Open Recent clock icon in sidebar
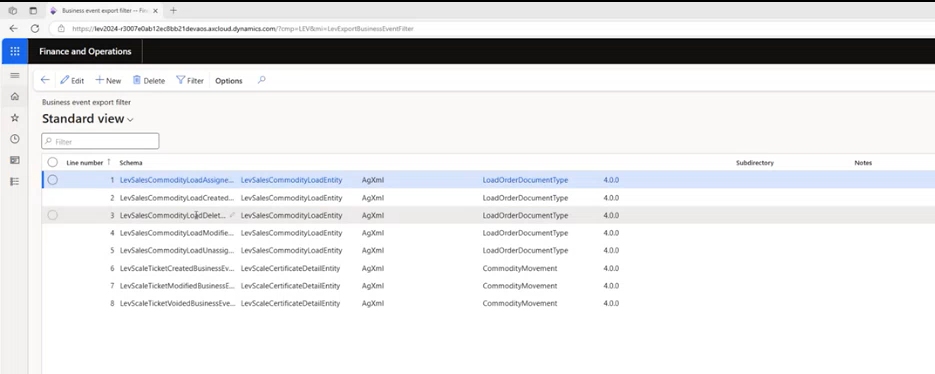Screen dimensions: 935x374 (x=15, y=139)
